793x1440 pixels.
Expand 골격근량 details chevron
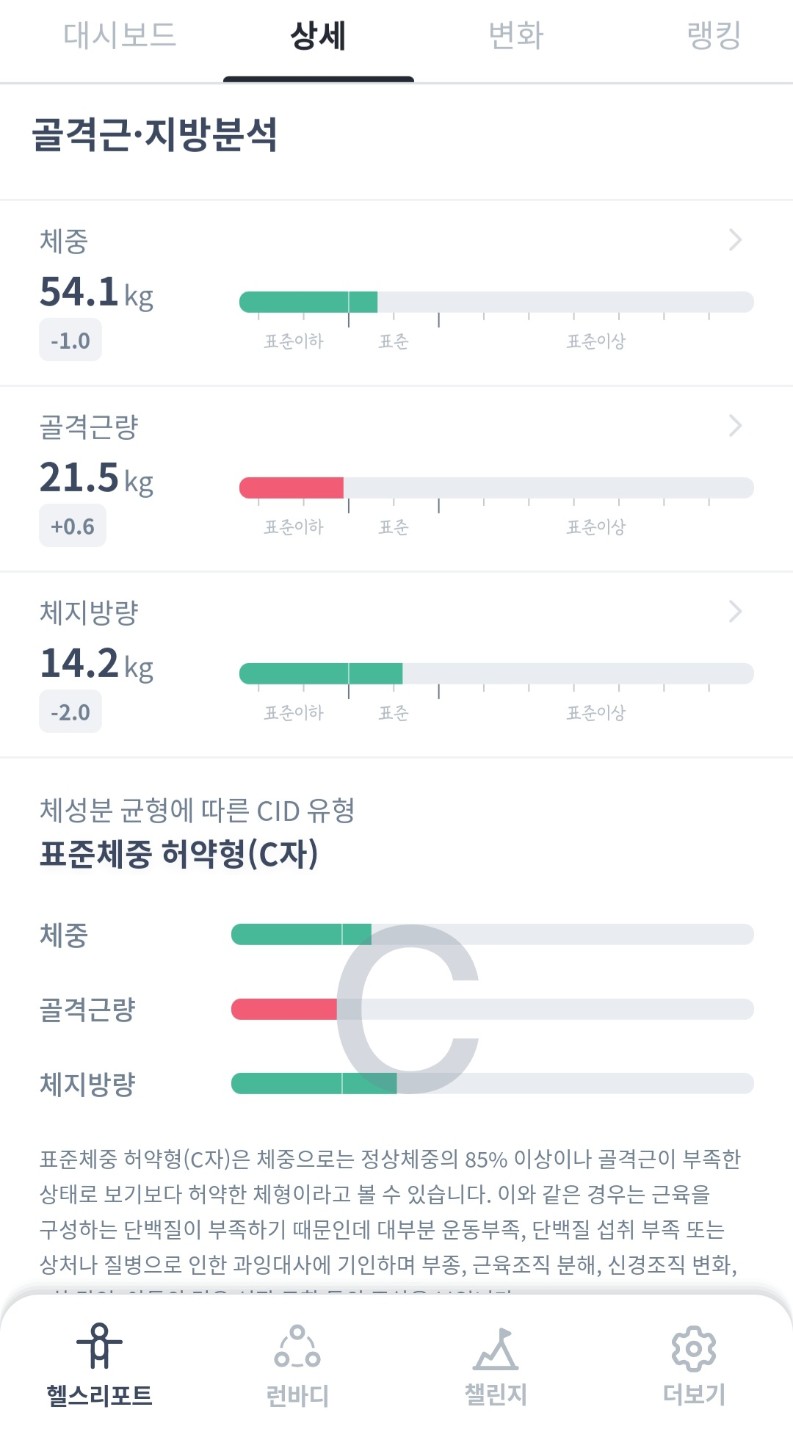[735, 426]
